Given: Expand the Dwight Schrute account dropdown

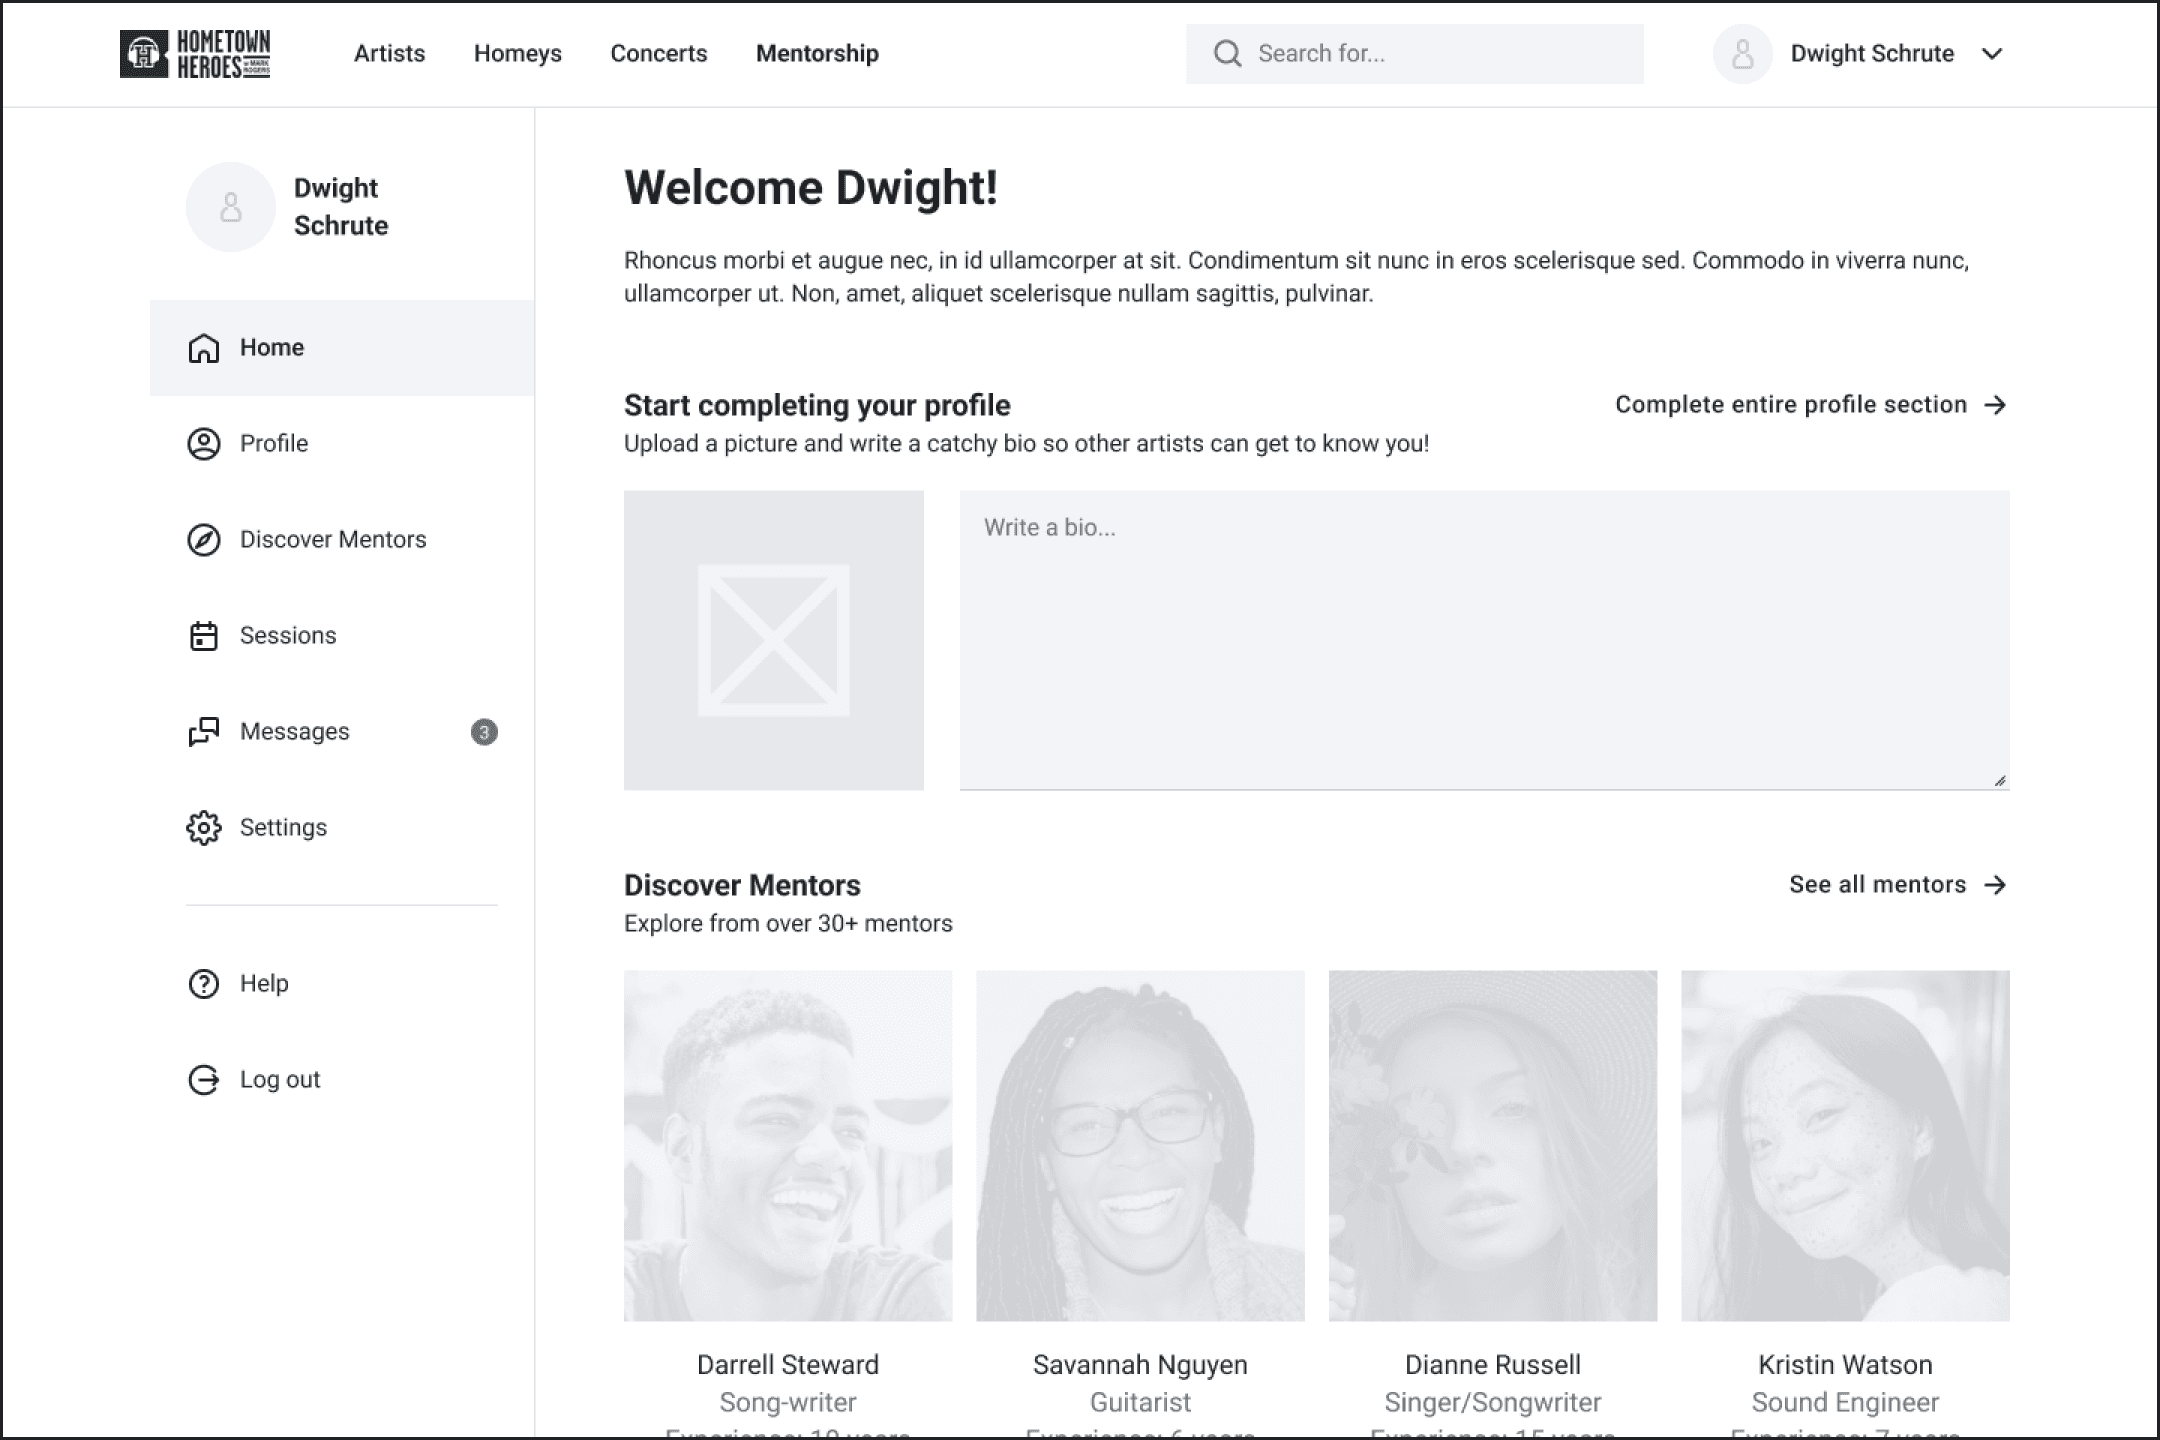Looking at the screenshot, I should pyautogui.click(x=1992, y=54).
